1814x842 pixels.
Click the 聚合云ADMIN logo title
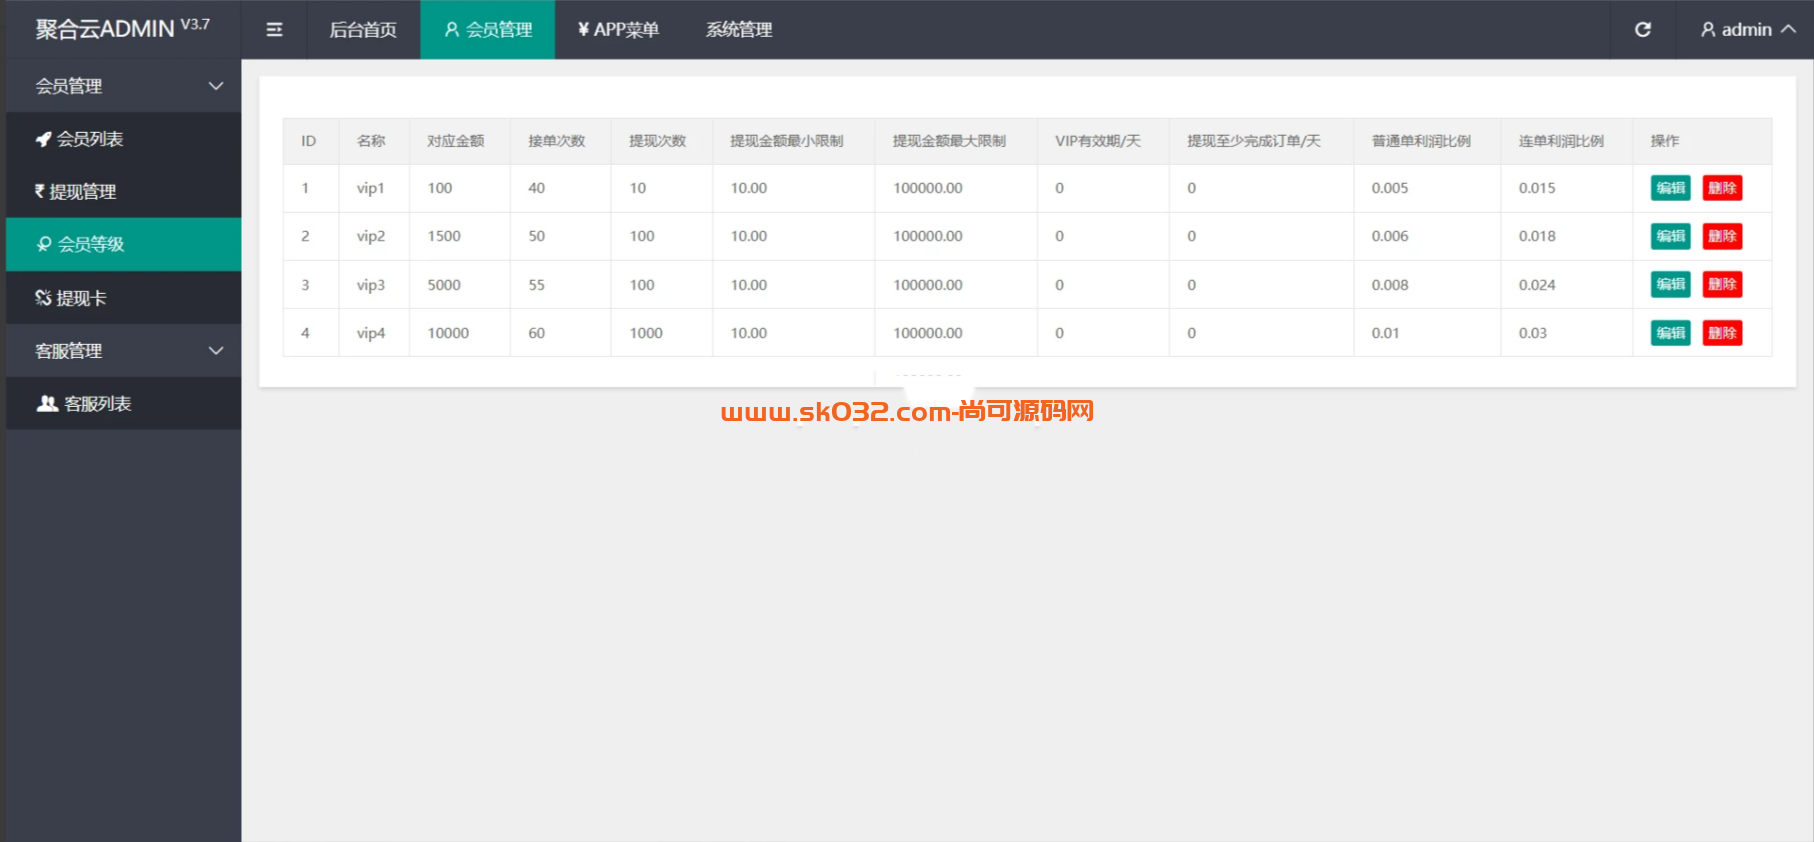(x=122, y=28)
